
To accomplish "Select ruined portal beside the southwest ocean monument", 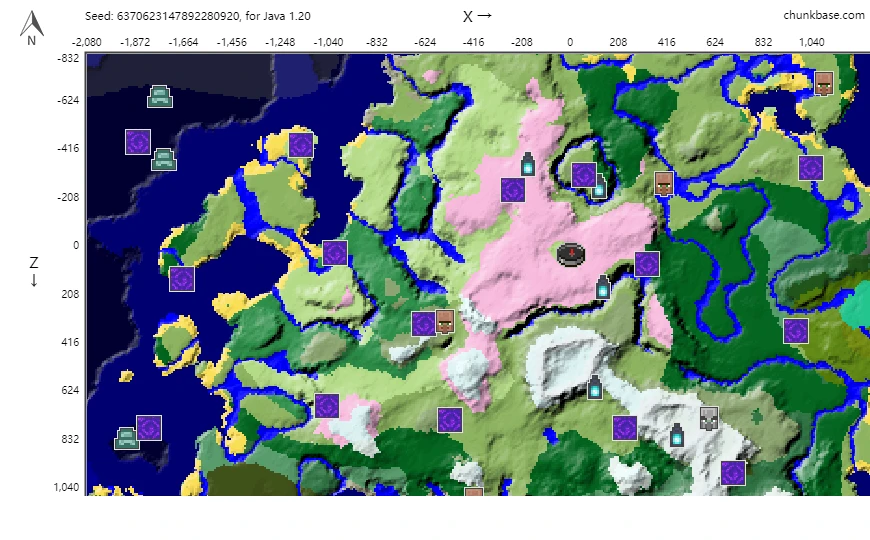I will click(x=149, y=428).
